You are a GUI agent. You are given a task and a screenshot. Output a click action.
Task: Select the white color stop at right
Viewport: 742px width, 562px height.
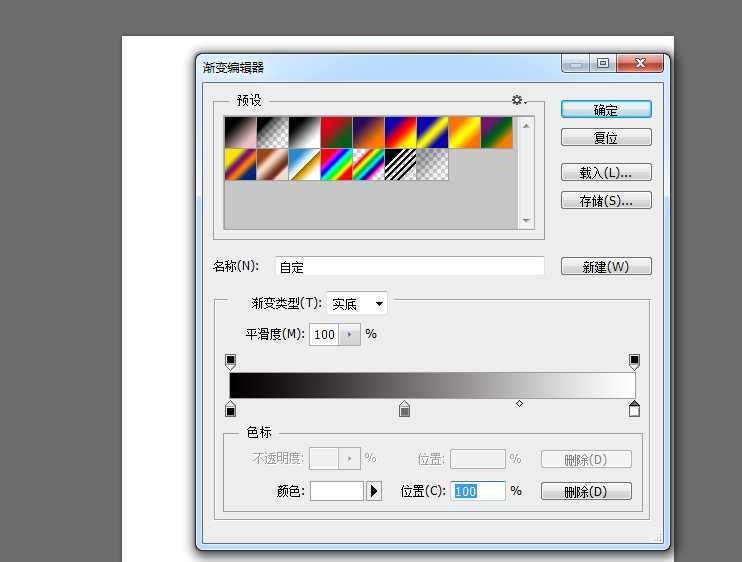coord(634,409)
